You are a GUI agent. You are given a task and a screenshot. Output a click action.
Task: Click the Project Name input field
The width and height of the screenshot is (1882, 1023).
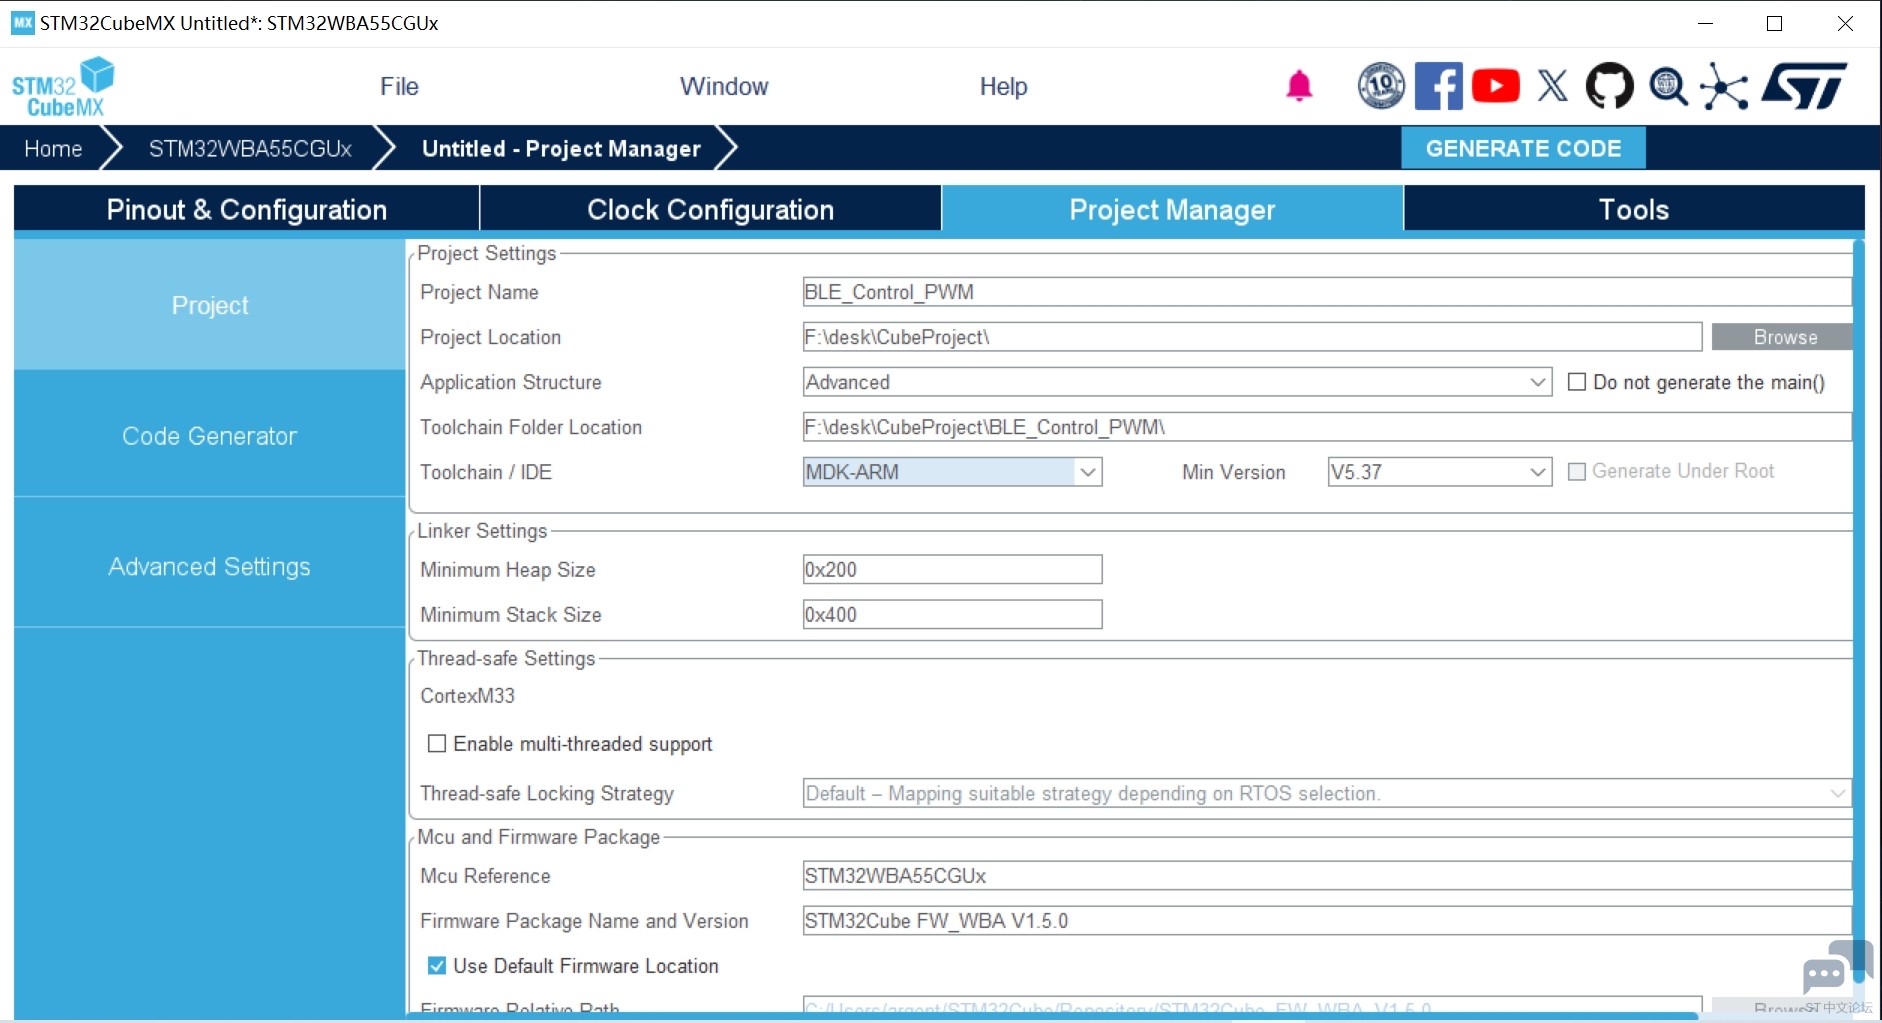tap(1327, 292)
